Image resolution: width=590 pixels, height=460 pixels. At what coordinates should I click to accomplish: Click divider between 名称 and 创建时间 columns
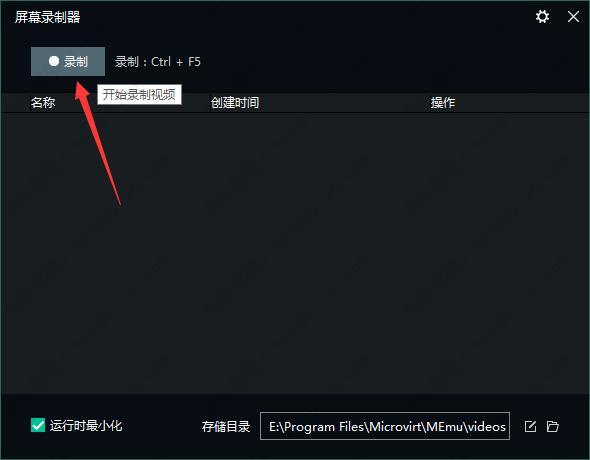(210, 102)
